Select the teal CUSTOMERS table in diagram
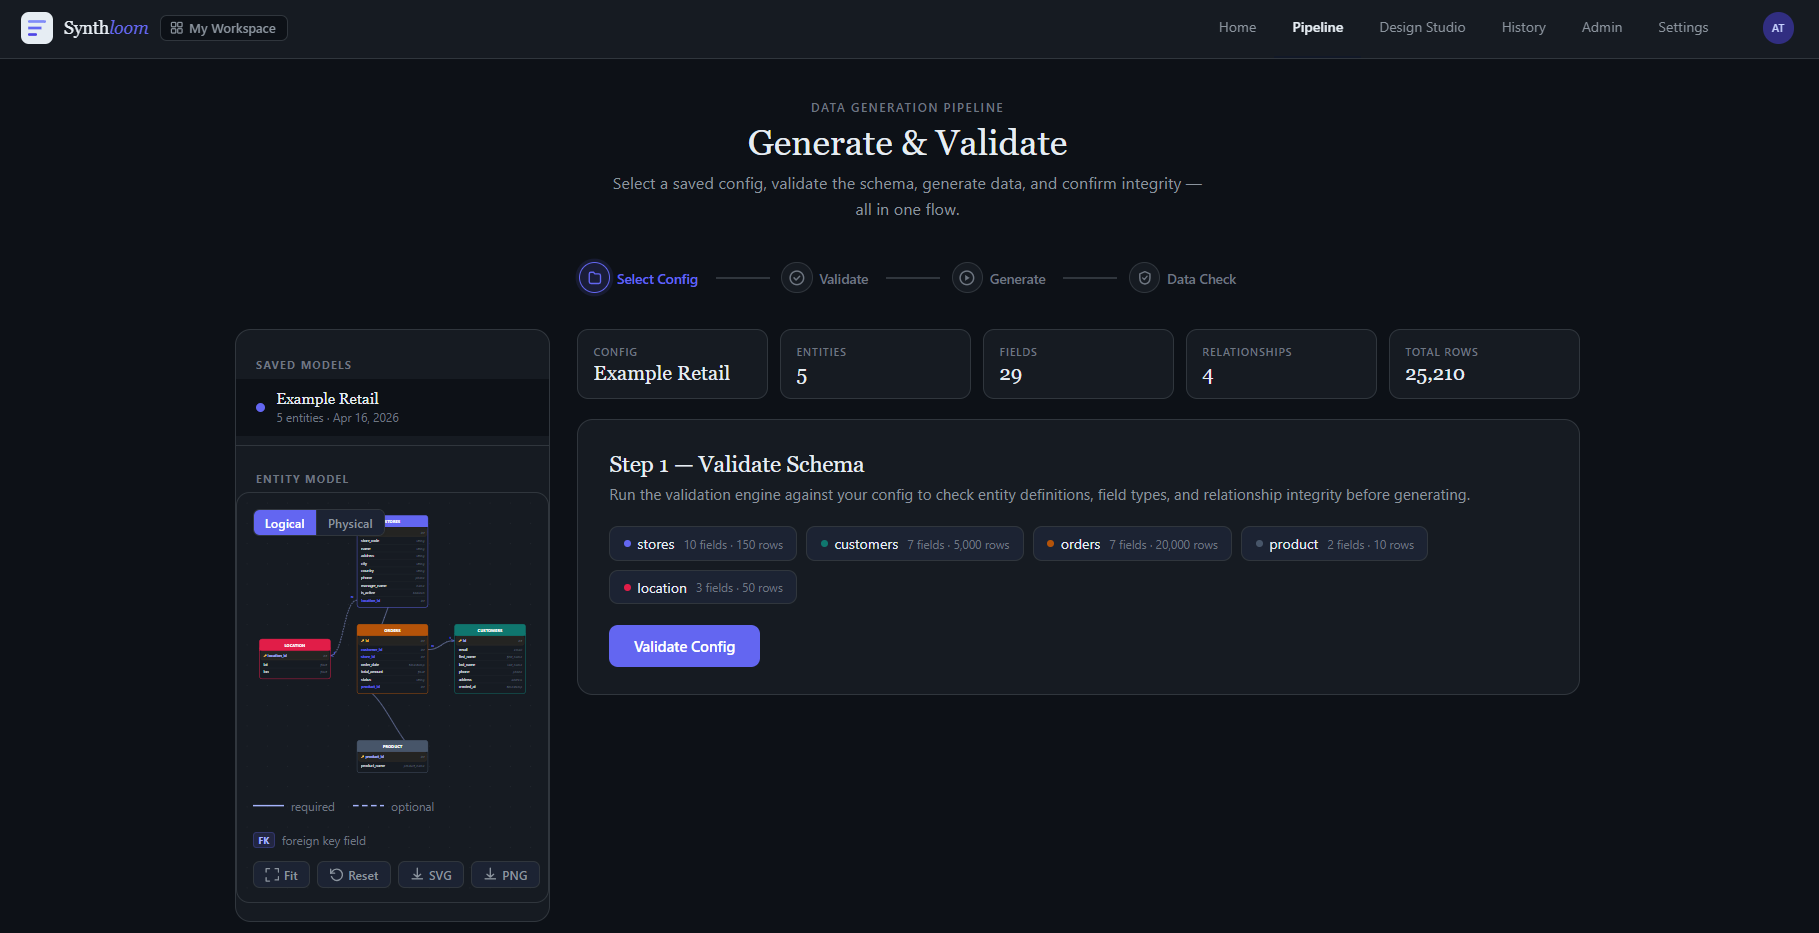This screenshot has width=1819, height=933. tap(490, 659)
